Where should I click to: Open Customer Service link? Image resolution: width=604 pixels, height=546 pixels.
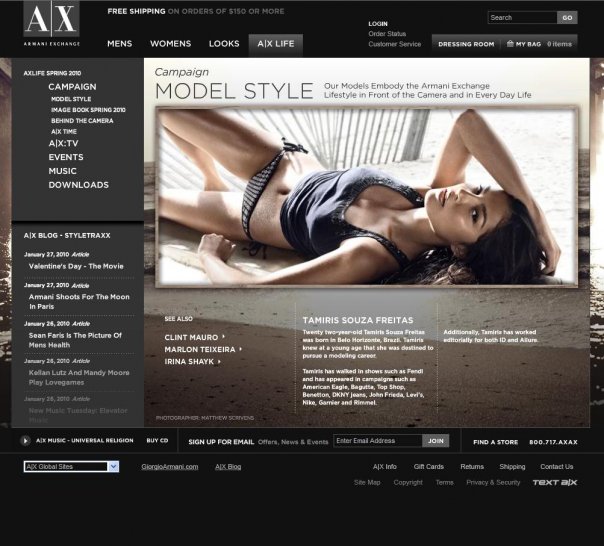tap(394, 44)
